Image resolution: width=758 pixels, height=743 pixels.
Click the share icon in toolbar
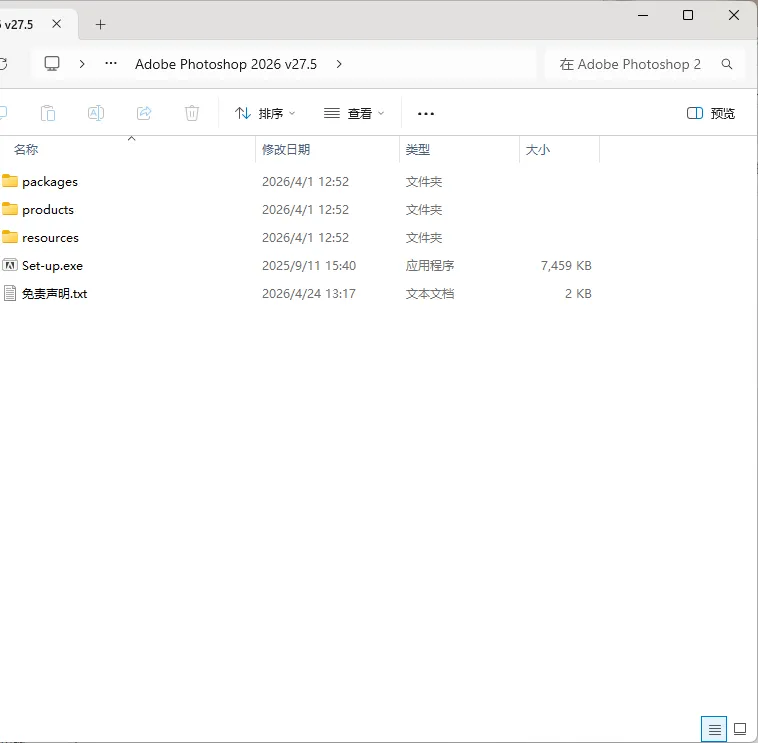coord(144,113)
